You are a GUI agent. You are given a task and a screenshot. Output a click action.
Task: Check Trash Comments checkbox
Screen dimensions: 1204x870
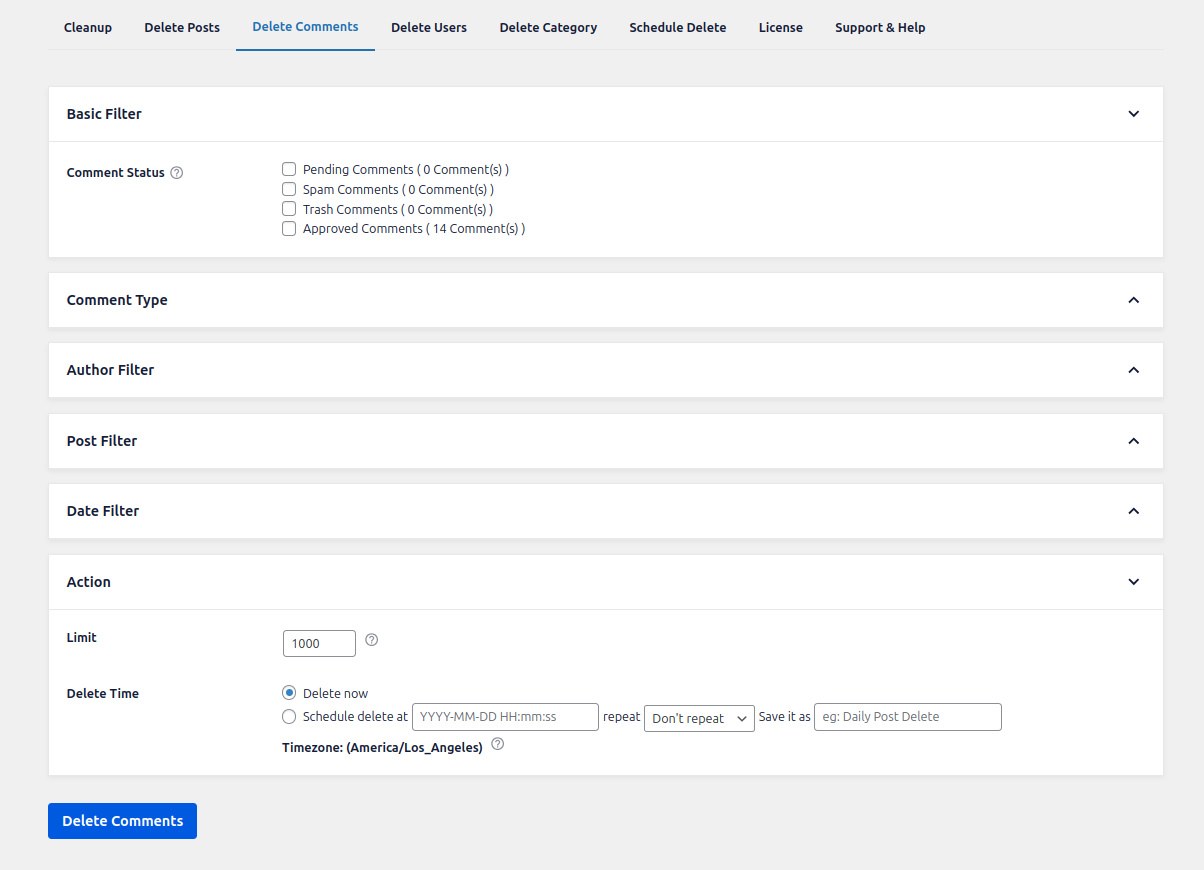pos(289,209)
